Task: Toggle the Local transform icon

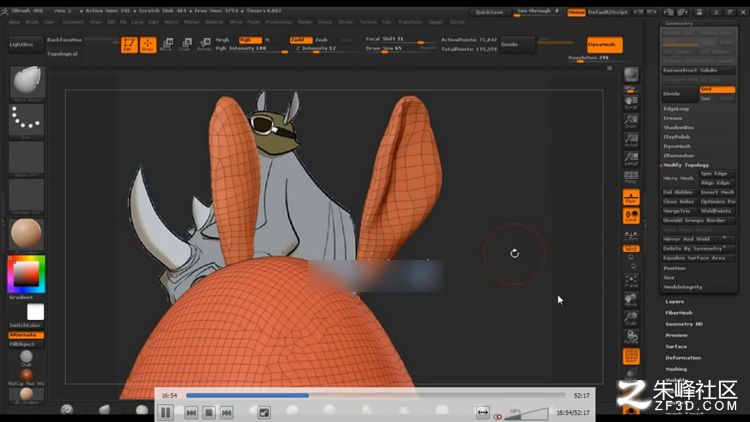Action: pyautogui.click(x=631, y=216)
